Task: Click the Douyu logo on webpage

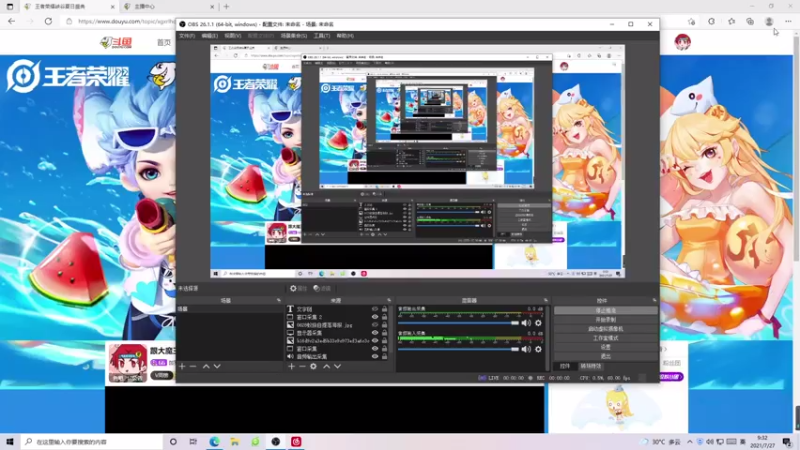Action: point(116,42)
